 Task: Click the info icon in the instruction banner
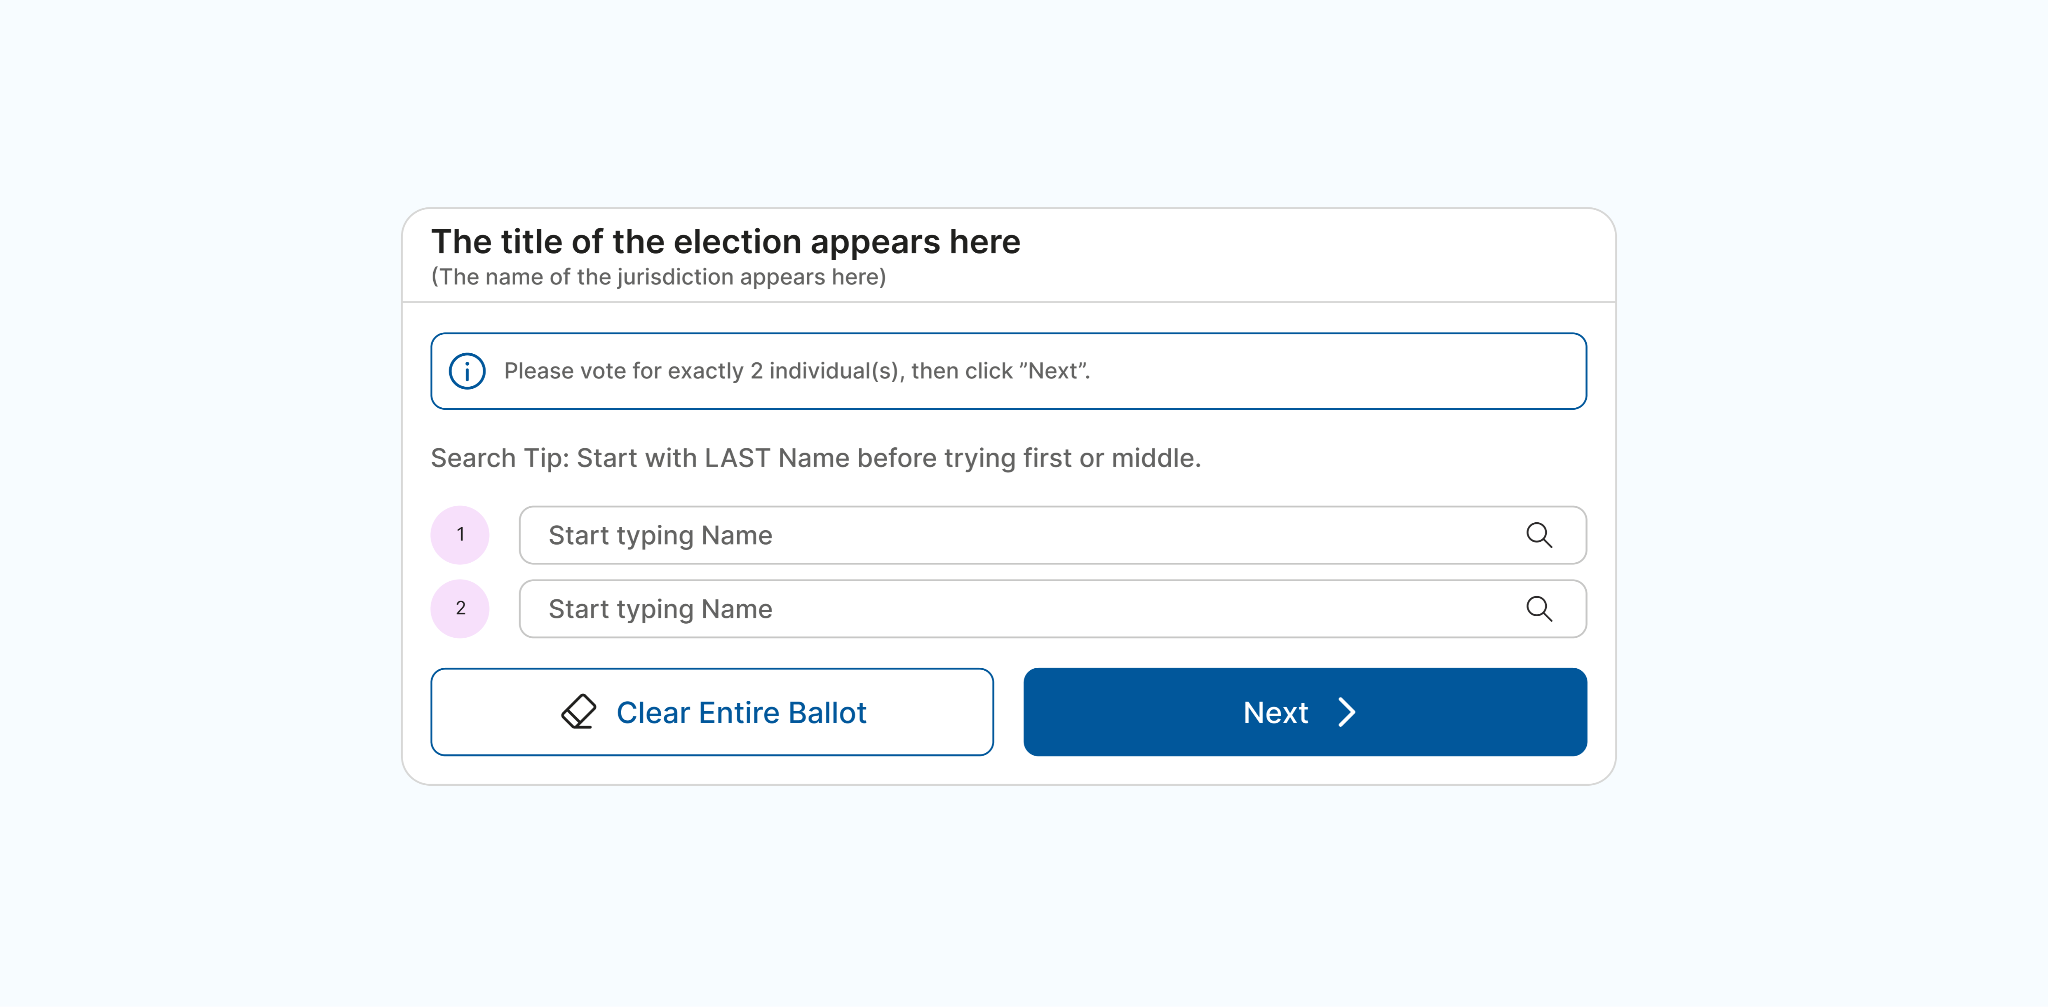467,371
